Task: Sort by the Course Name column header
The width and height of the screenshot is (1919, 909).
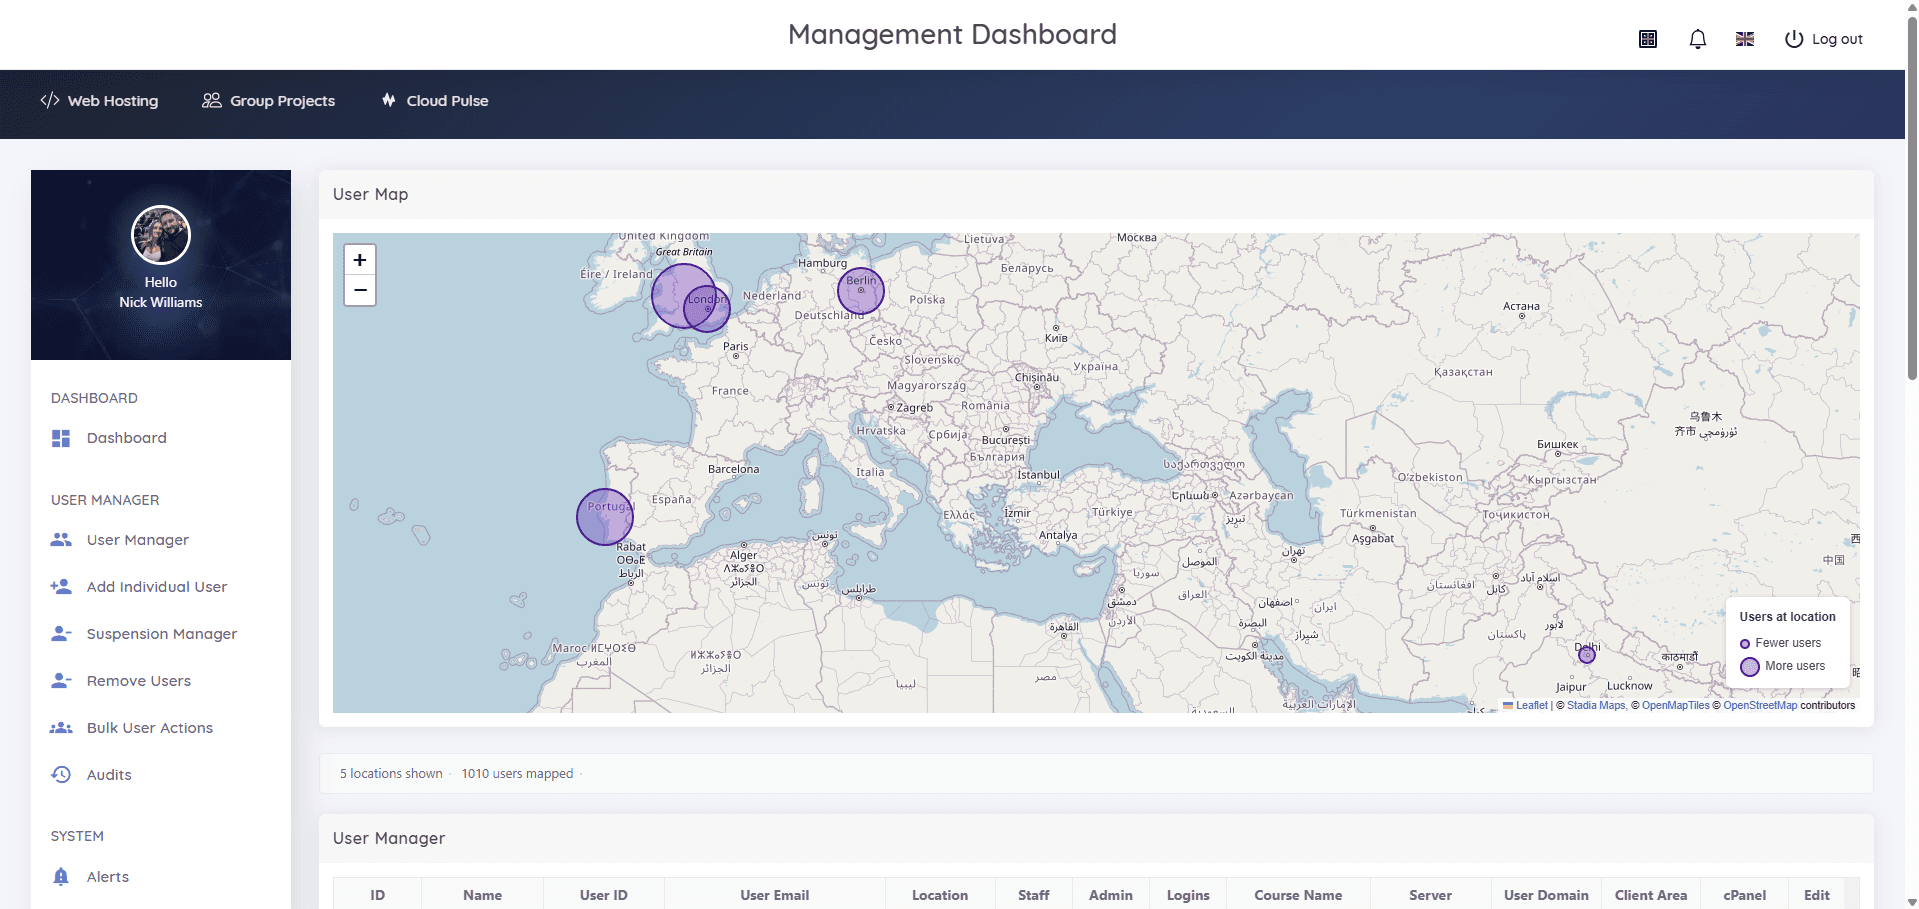Action: pos(1298,895)
